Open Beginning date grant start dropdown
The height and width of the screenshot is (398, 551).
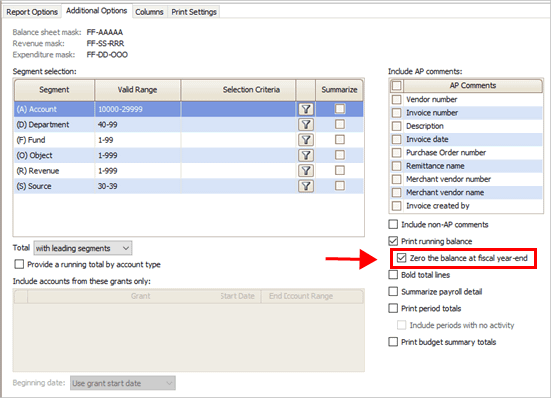click(x=123, y=383)
